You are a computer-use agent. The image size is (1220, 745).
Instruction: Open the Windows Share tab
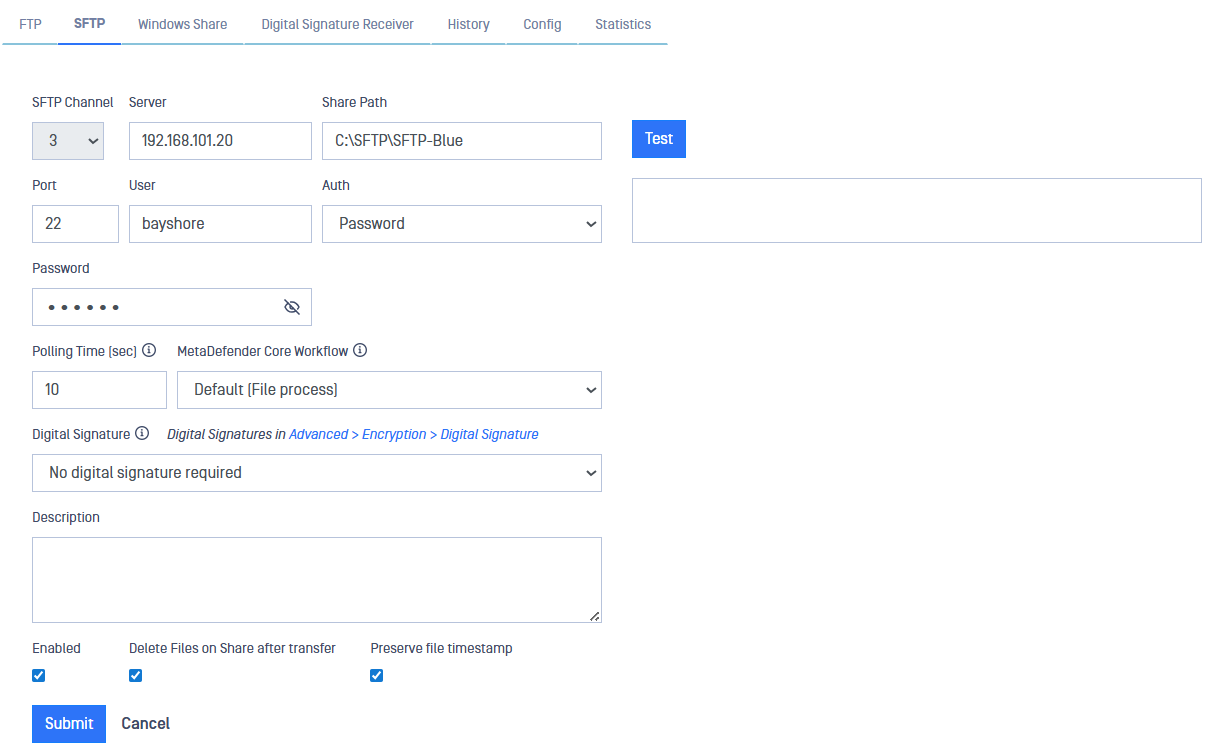pyautogui.click(x=182, y=24)
